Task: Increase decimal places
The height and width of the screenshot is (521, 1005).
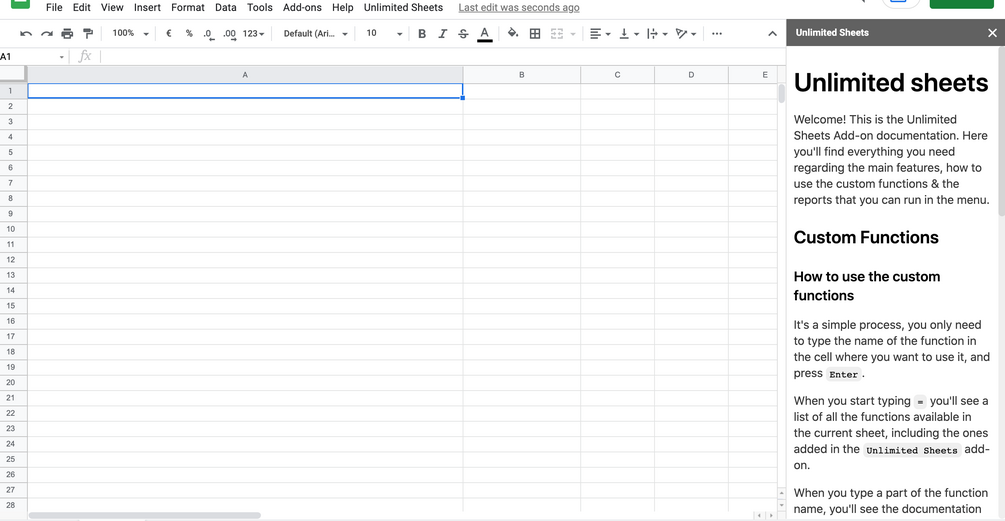Action: click(229, 34)
